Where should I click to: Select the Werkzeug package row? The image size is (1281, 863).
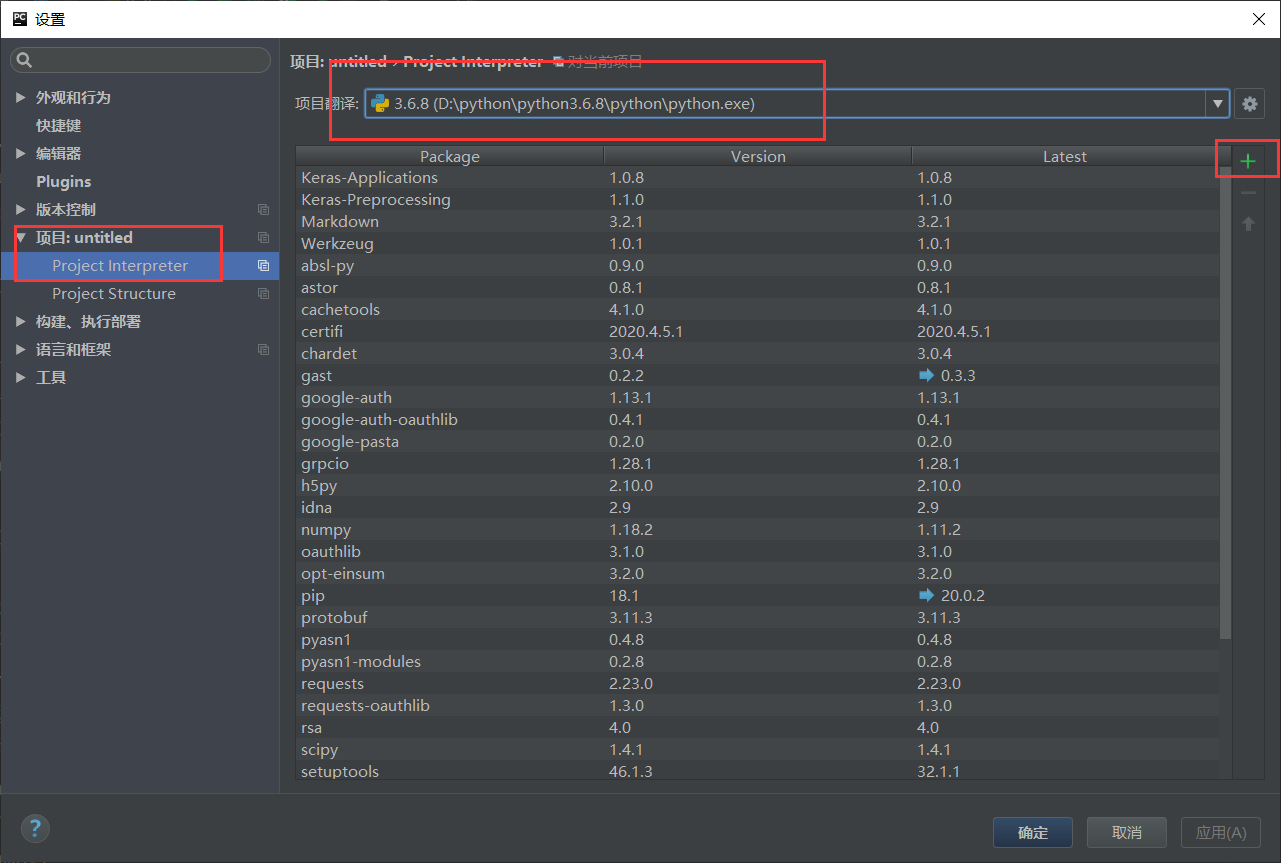[757, 244]
